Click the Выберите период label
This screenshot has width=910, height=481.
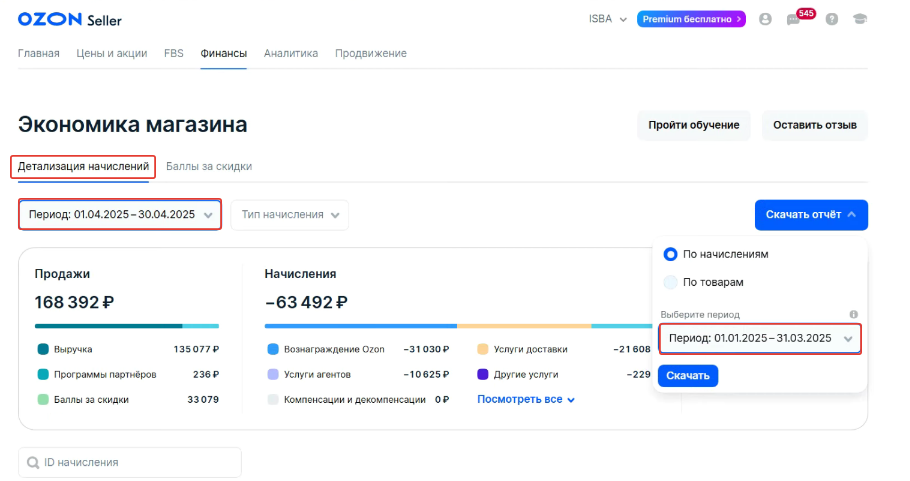(x=700, y=314)
